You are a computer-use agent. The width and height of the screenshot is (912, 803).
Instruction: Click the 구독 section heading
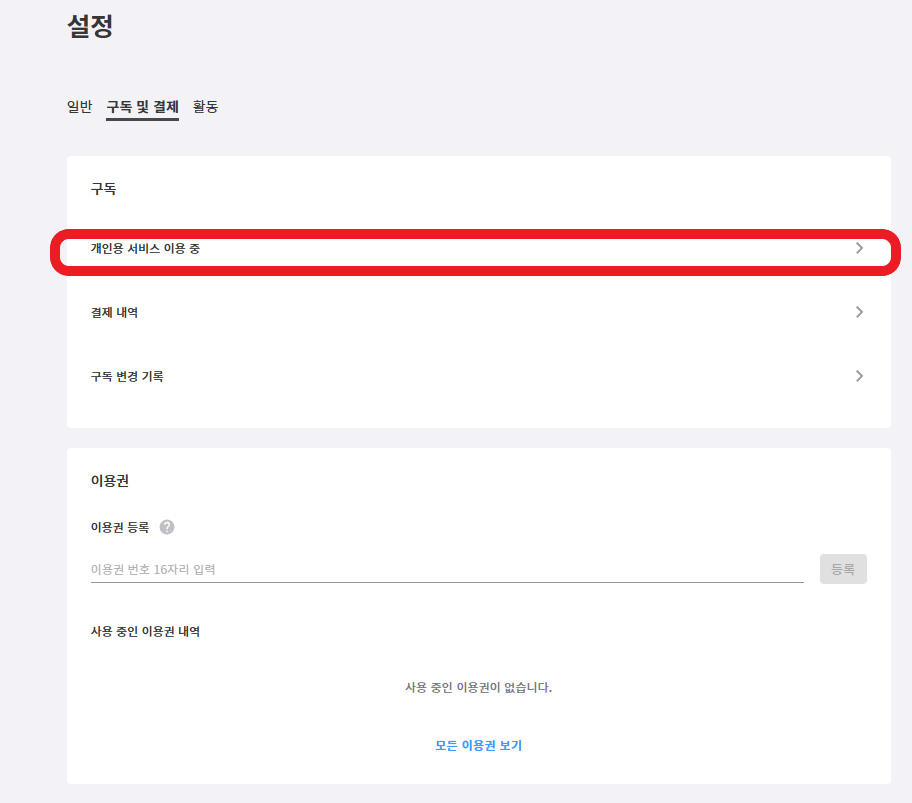click(x=104, y=188)
